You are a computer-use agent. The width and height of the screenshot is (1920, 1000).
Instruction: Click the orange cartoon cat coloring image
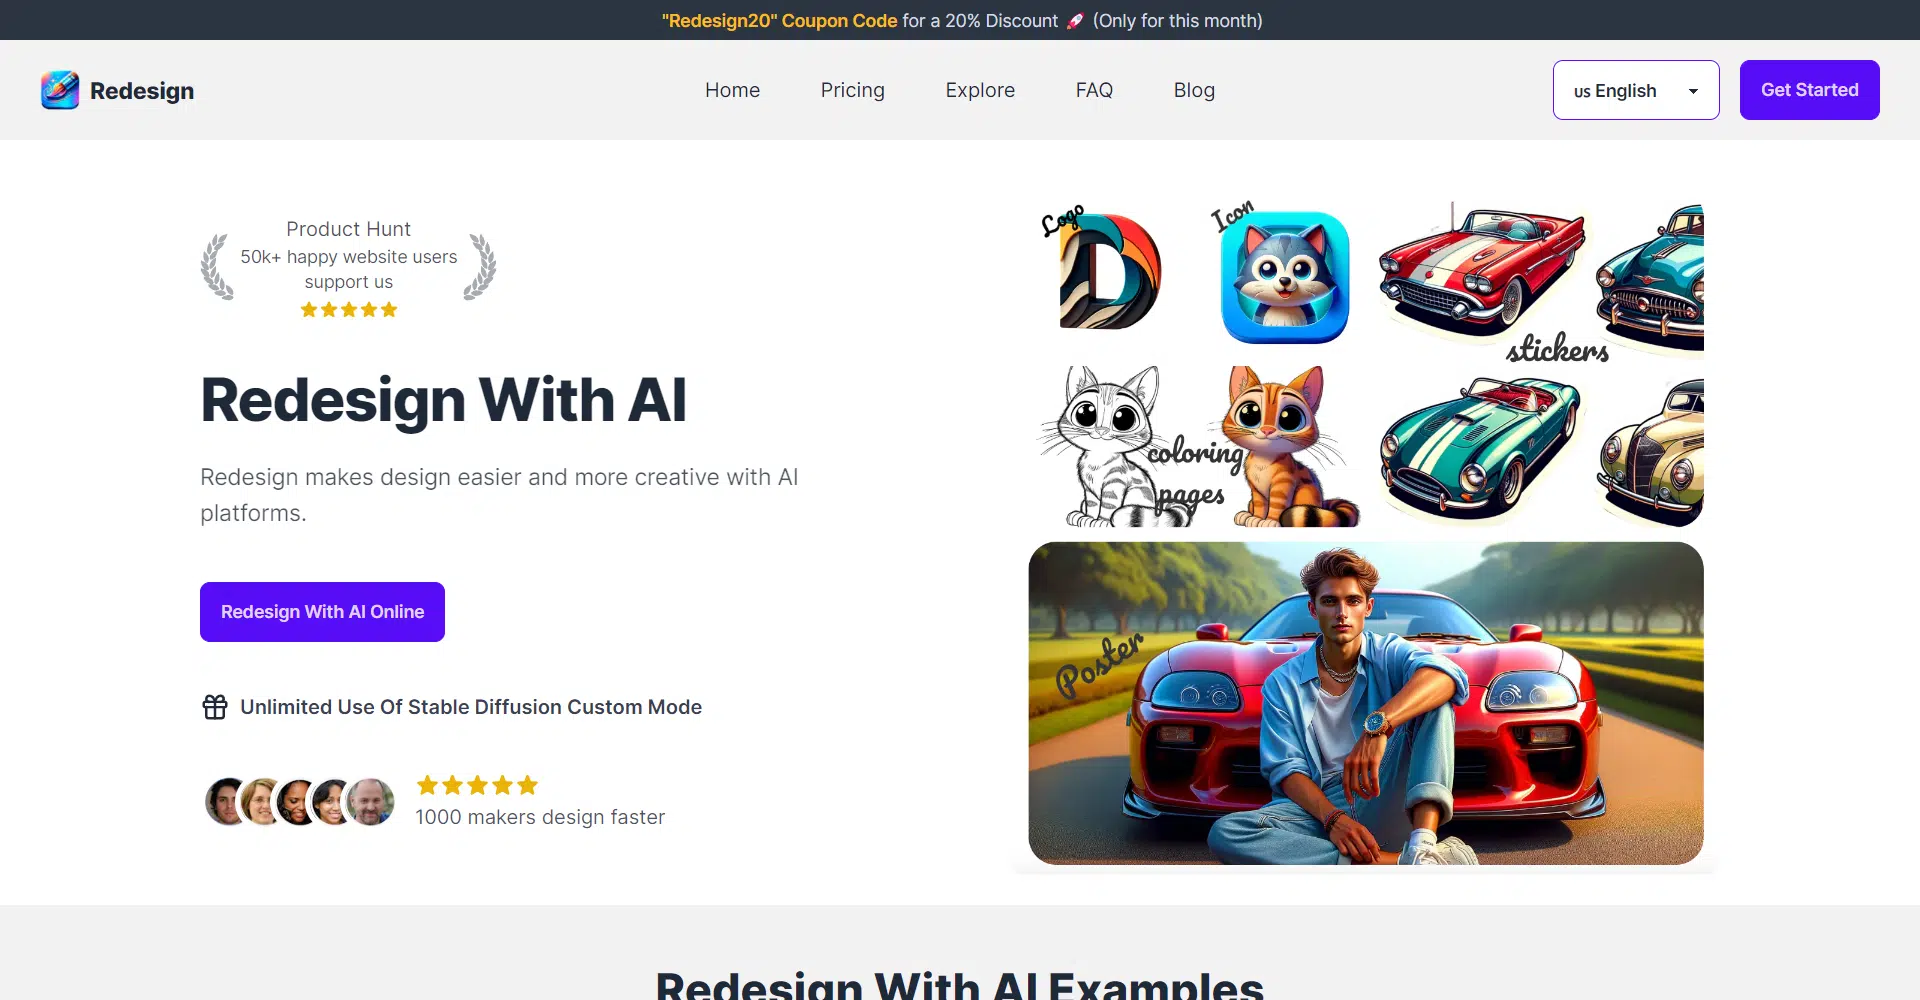click(x=1285, y=447)
